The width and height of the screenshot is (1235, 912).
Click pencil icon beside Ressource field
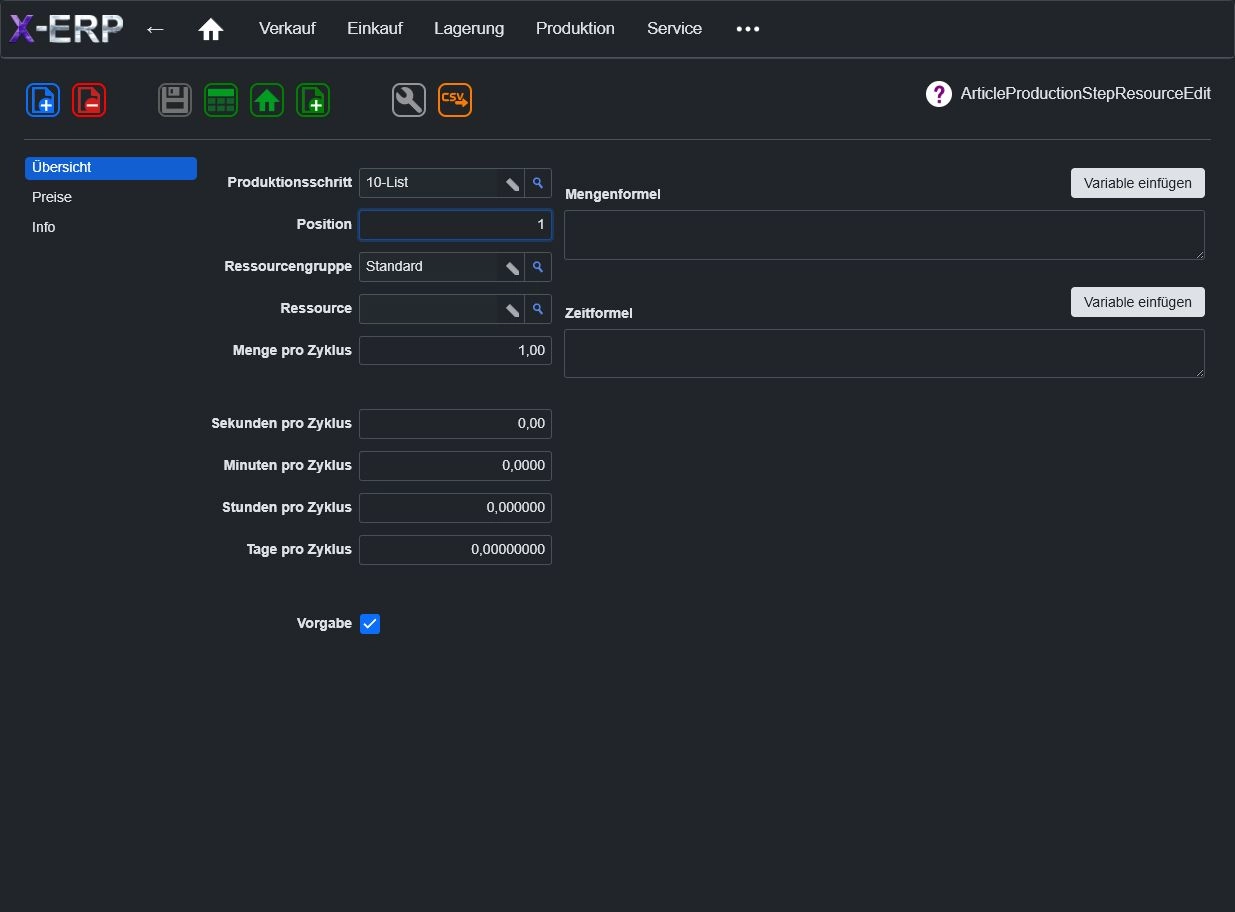tap(512, 309)
